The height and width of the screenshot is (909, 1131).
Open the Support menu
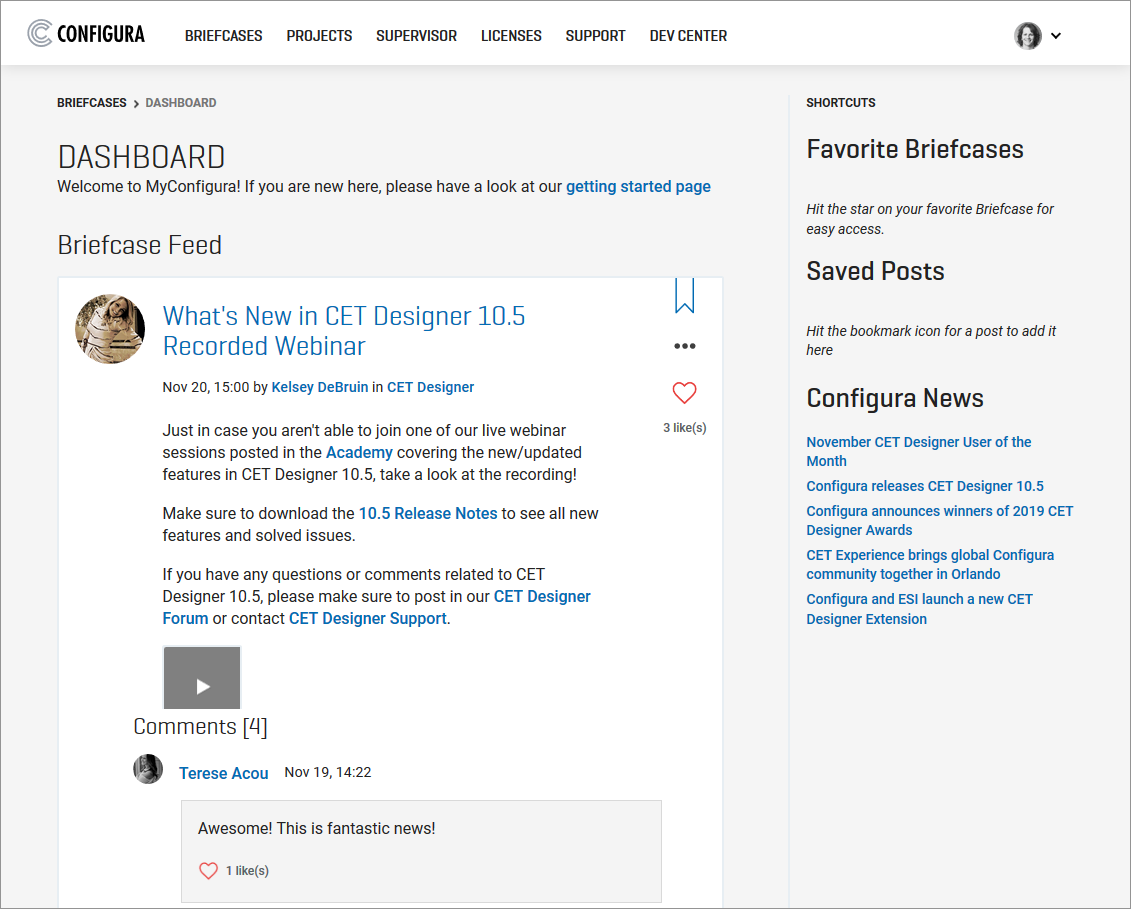tap(595, 36)
